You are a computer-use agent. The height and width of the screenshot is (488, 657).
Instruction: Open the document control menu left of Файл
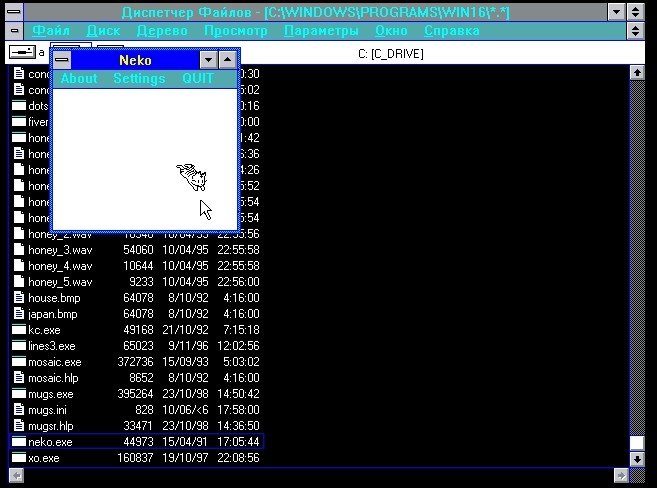click(15, 31)
